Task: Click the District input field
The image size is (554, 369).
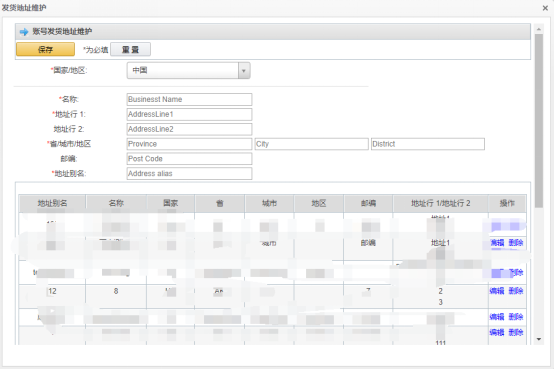Action: click(428, 144)
